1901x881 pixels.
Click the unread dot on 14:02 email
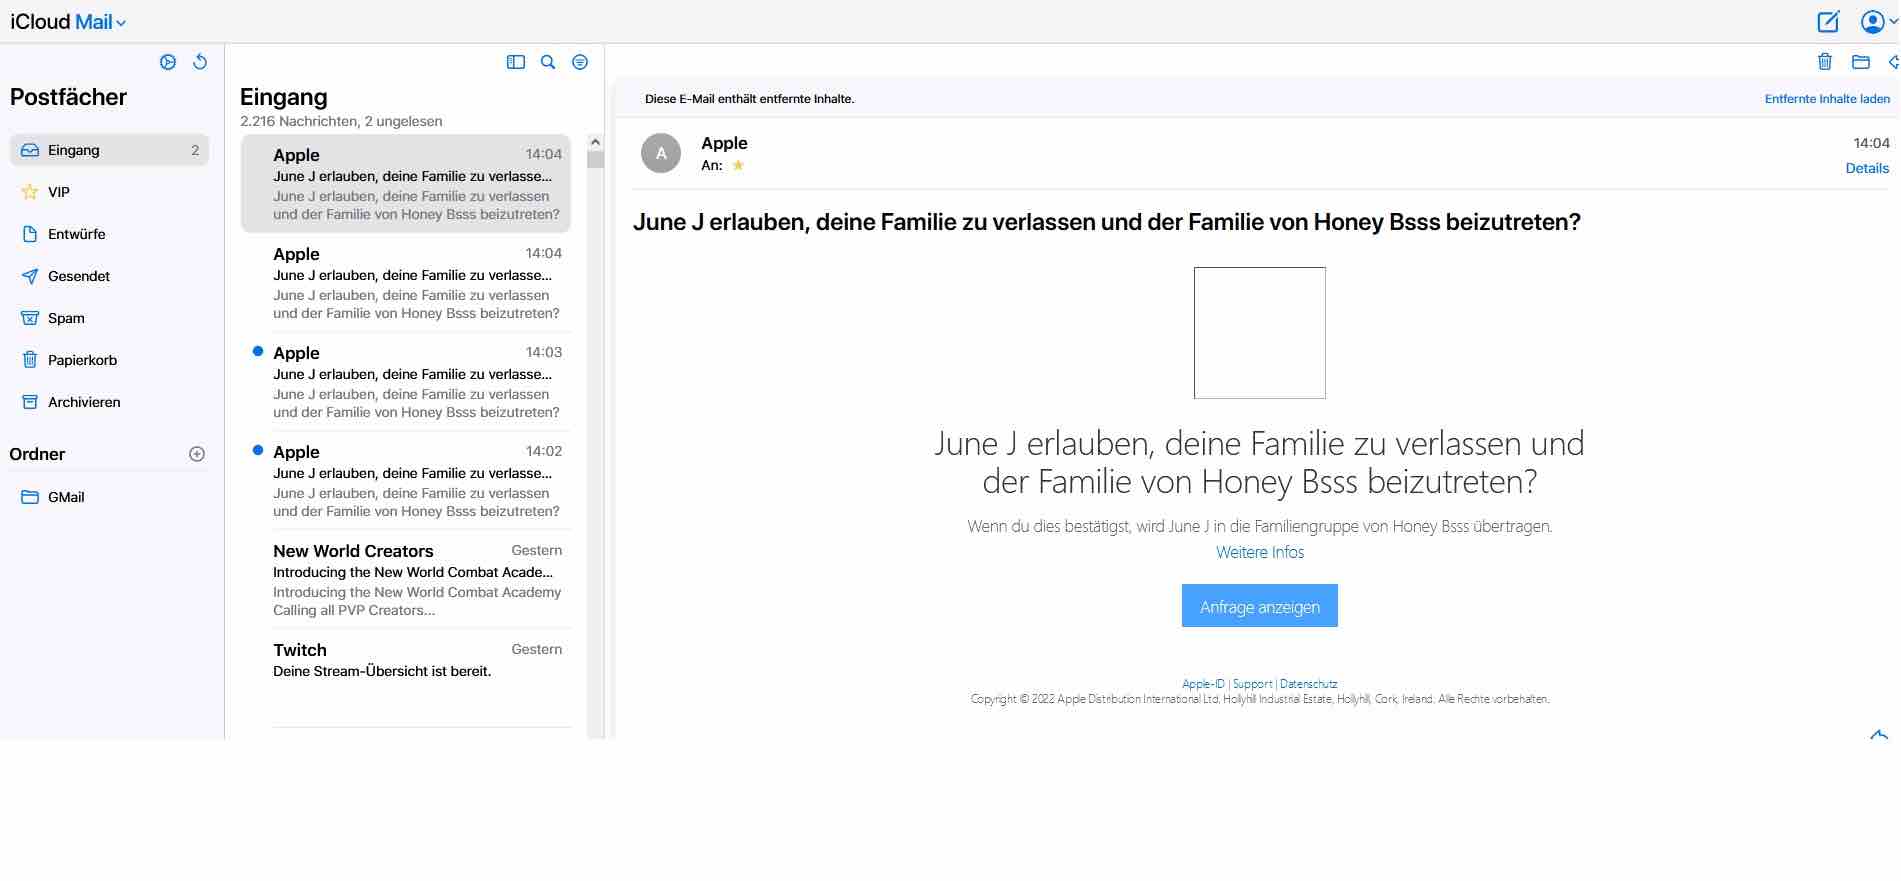click(258, 450)
